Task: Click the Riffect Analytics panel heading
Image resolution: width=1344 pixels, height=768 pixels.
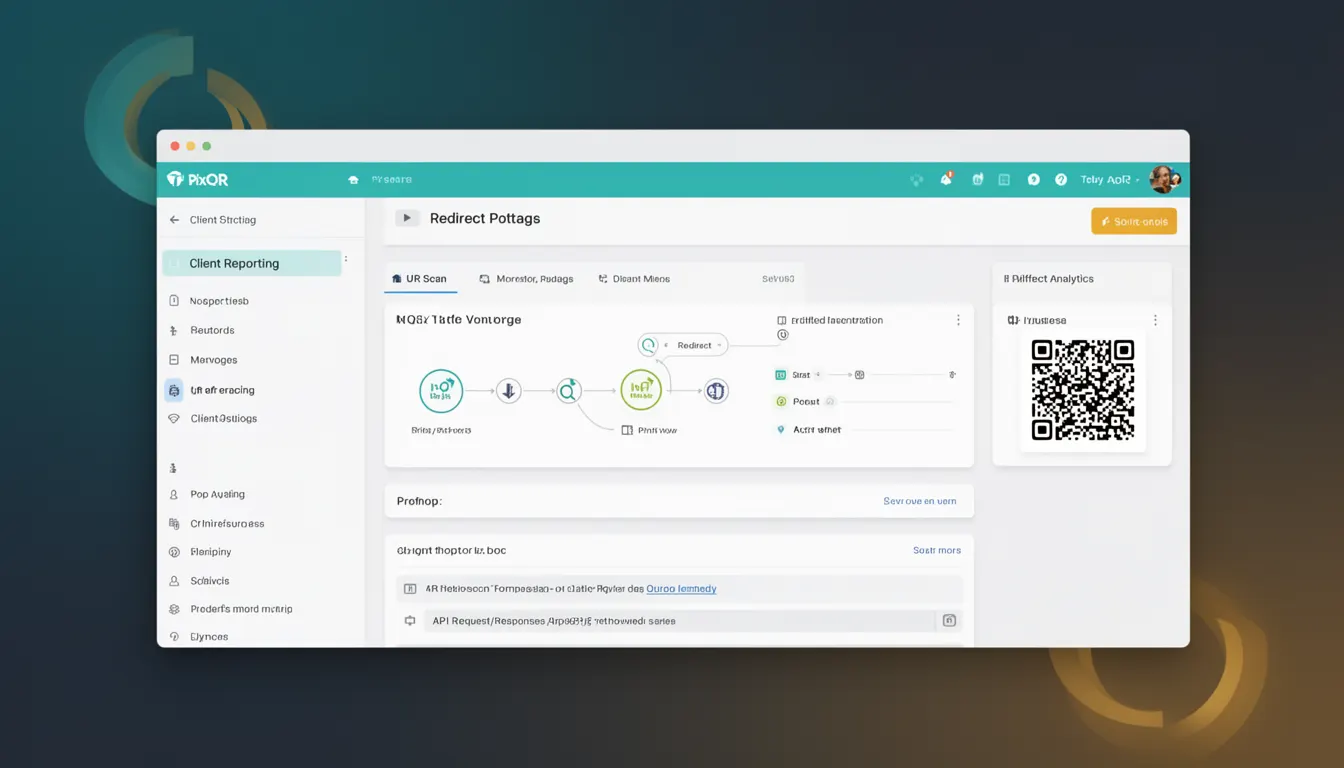Action: tap(1049, 279)
